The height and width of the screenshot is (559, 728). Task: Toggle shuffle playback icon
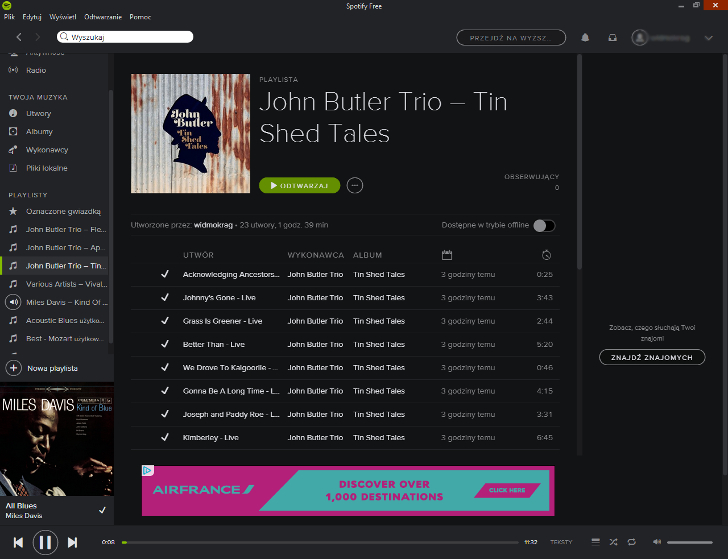click(x=613, y=542)
